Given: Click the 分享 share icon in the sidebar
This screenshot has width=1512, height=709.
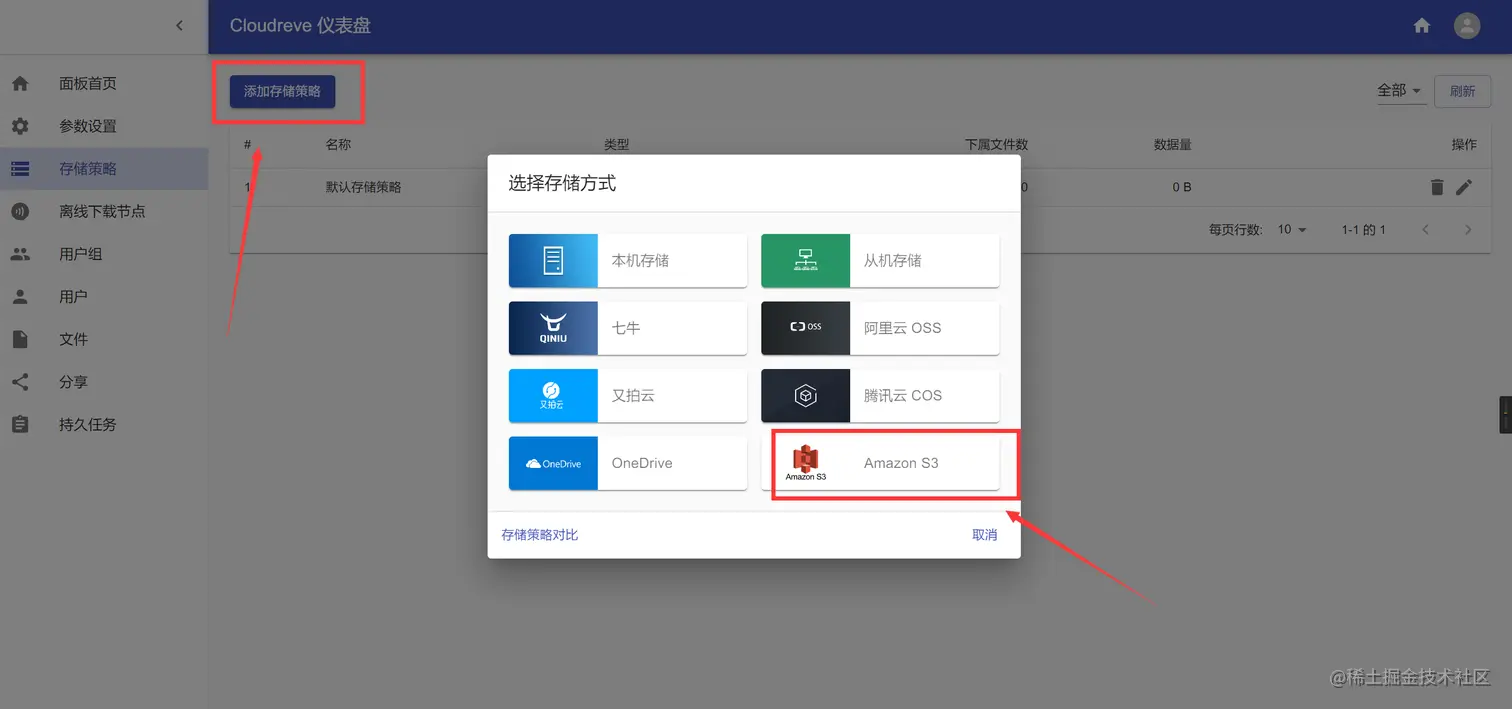Looking at the screenshot, I should 20,382.
